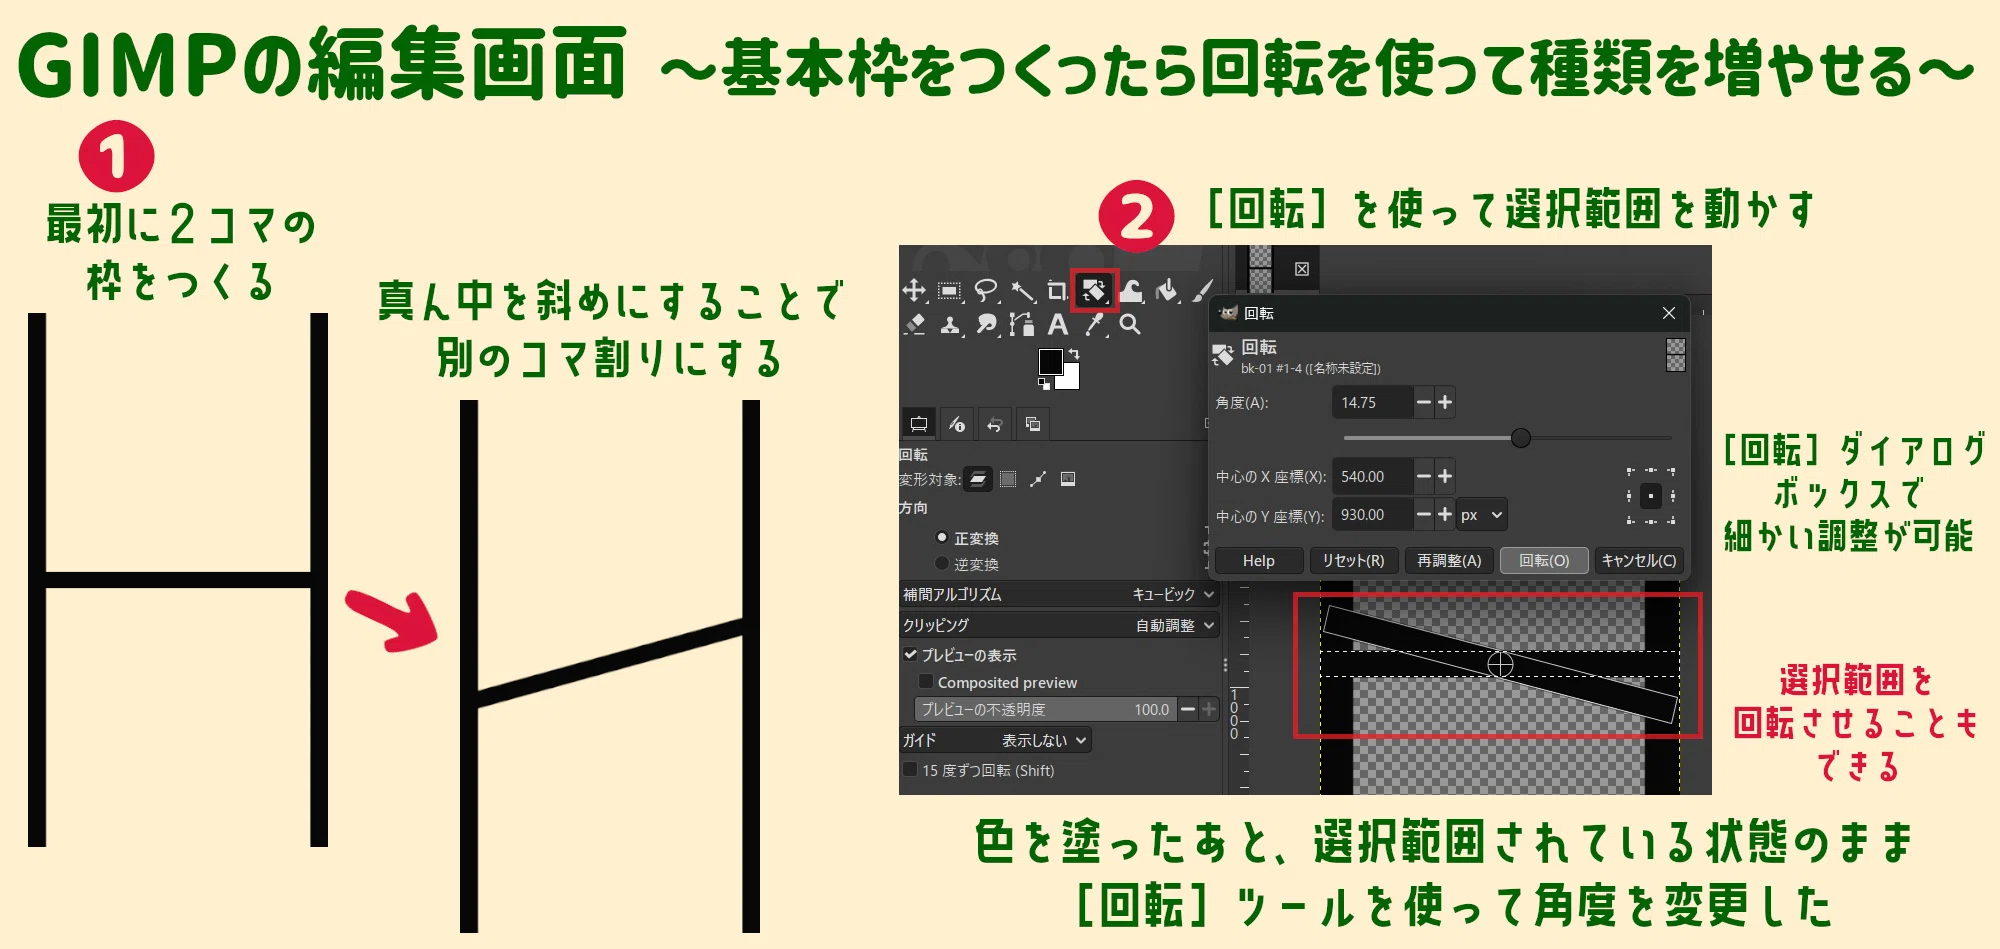Screen dimensions: 2000x949
Task: Select the Zoom magnifier tool
Action: click(x=1130, y=324)
